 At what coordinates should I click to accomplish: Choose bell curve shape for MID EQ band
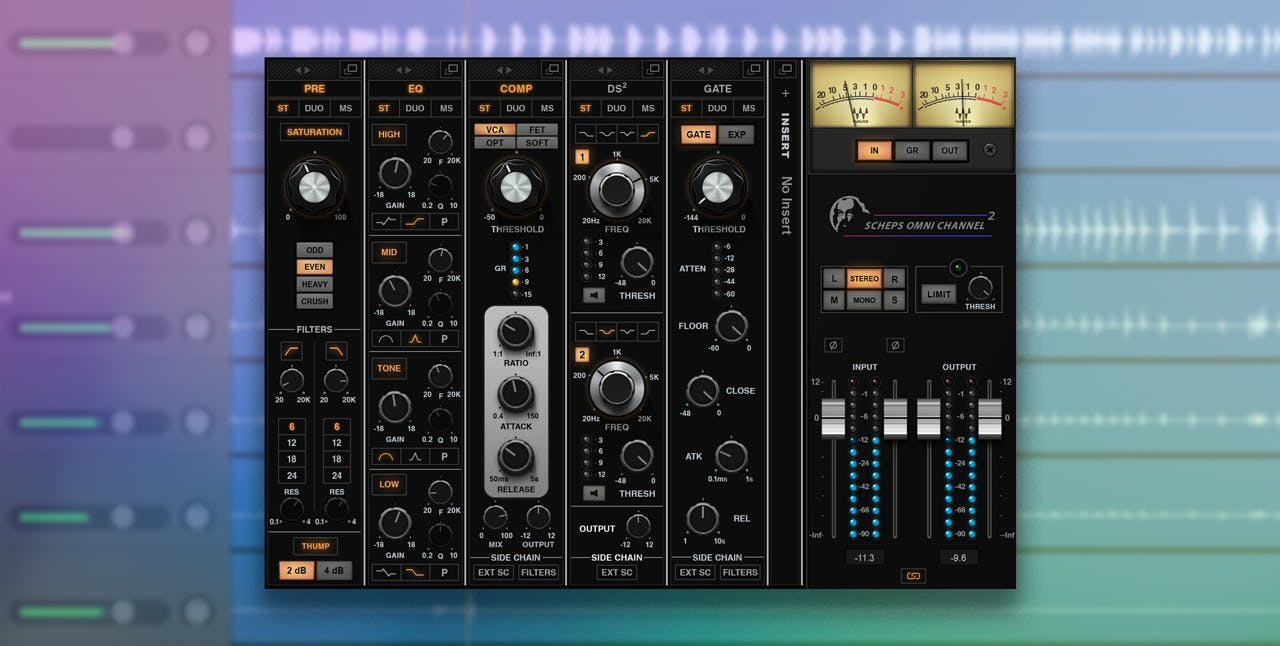point(414,339)
